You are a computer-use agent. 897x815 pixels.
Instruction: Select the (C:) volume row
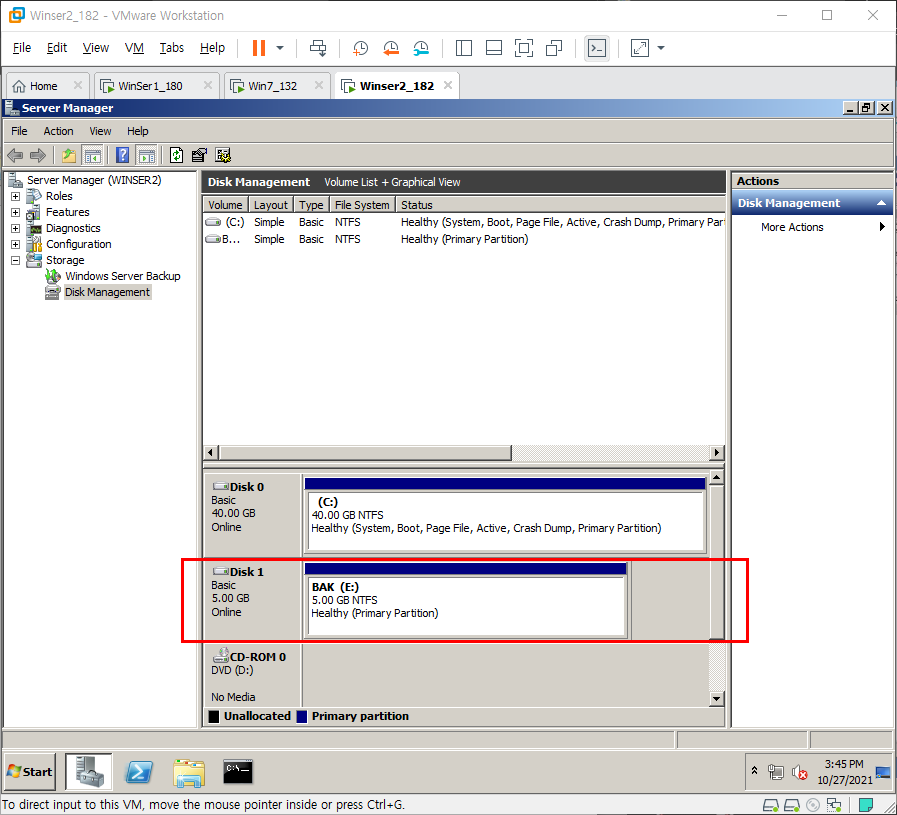[464, 222]
